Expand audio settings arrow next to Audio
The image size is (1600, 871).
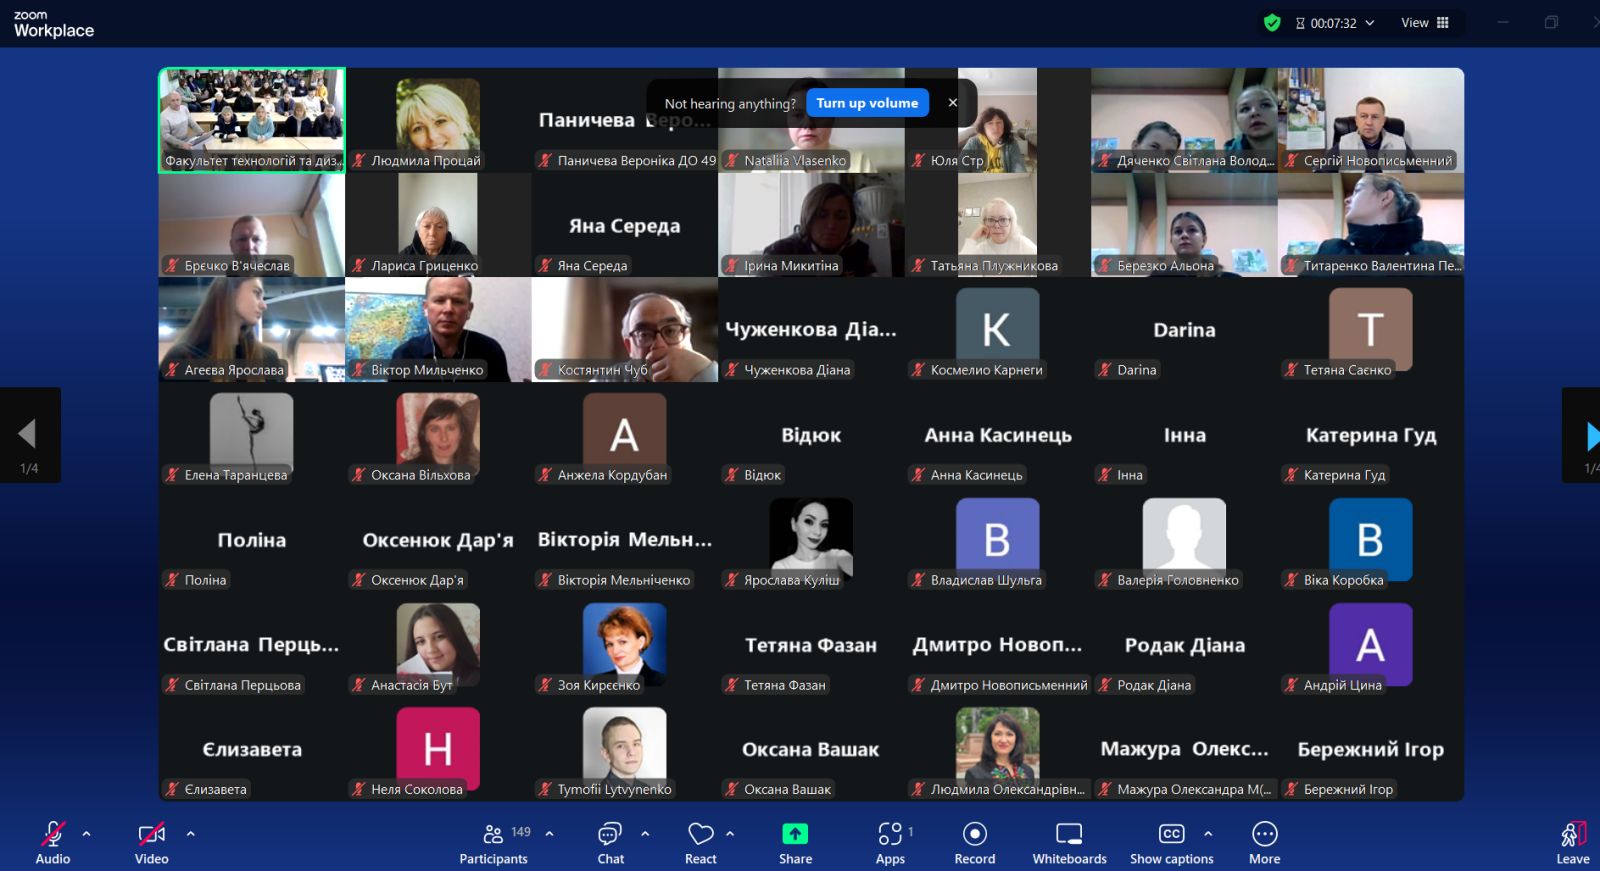[x=86, y=833]
